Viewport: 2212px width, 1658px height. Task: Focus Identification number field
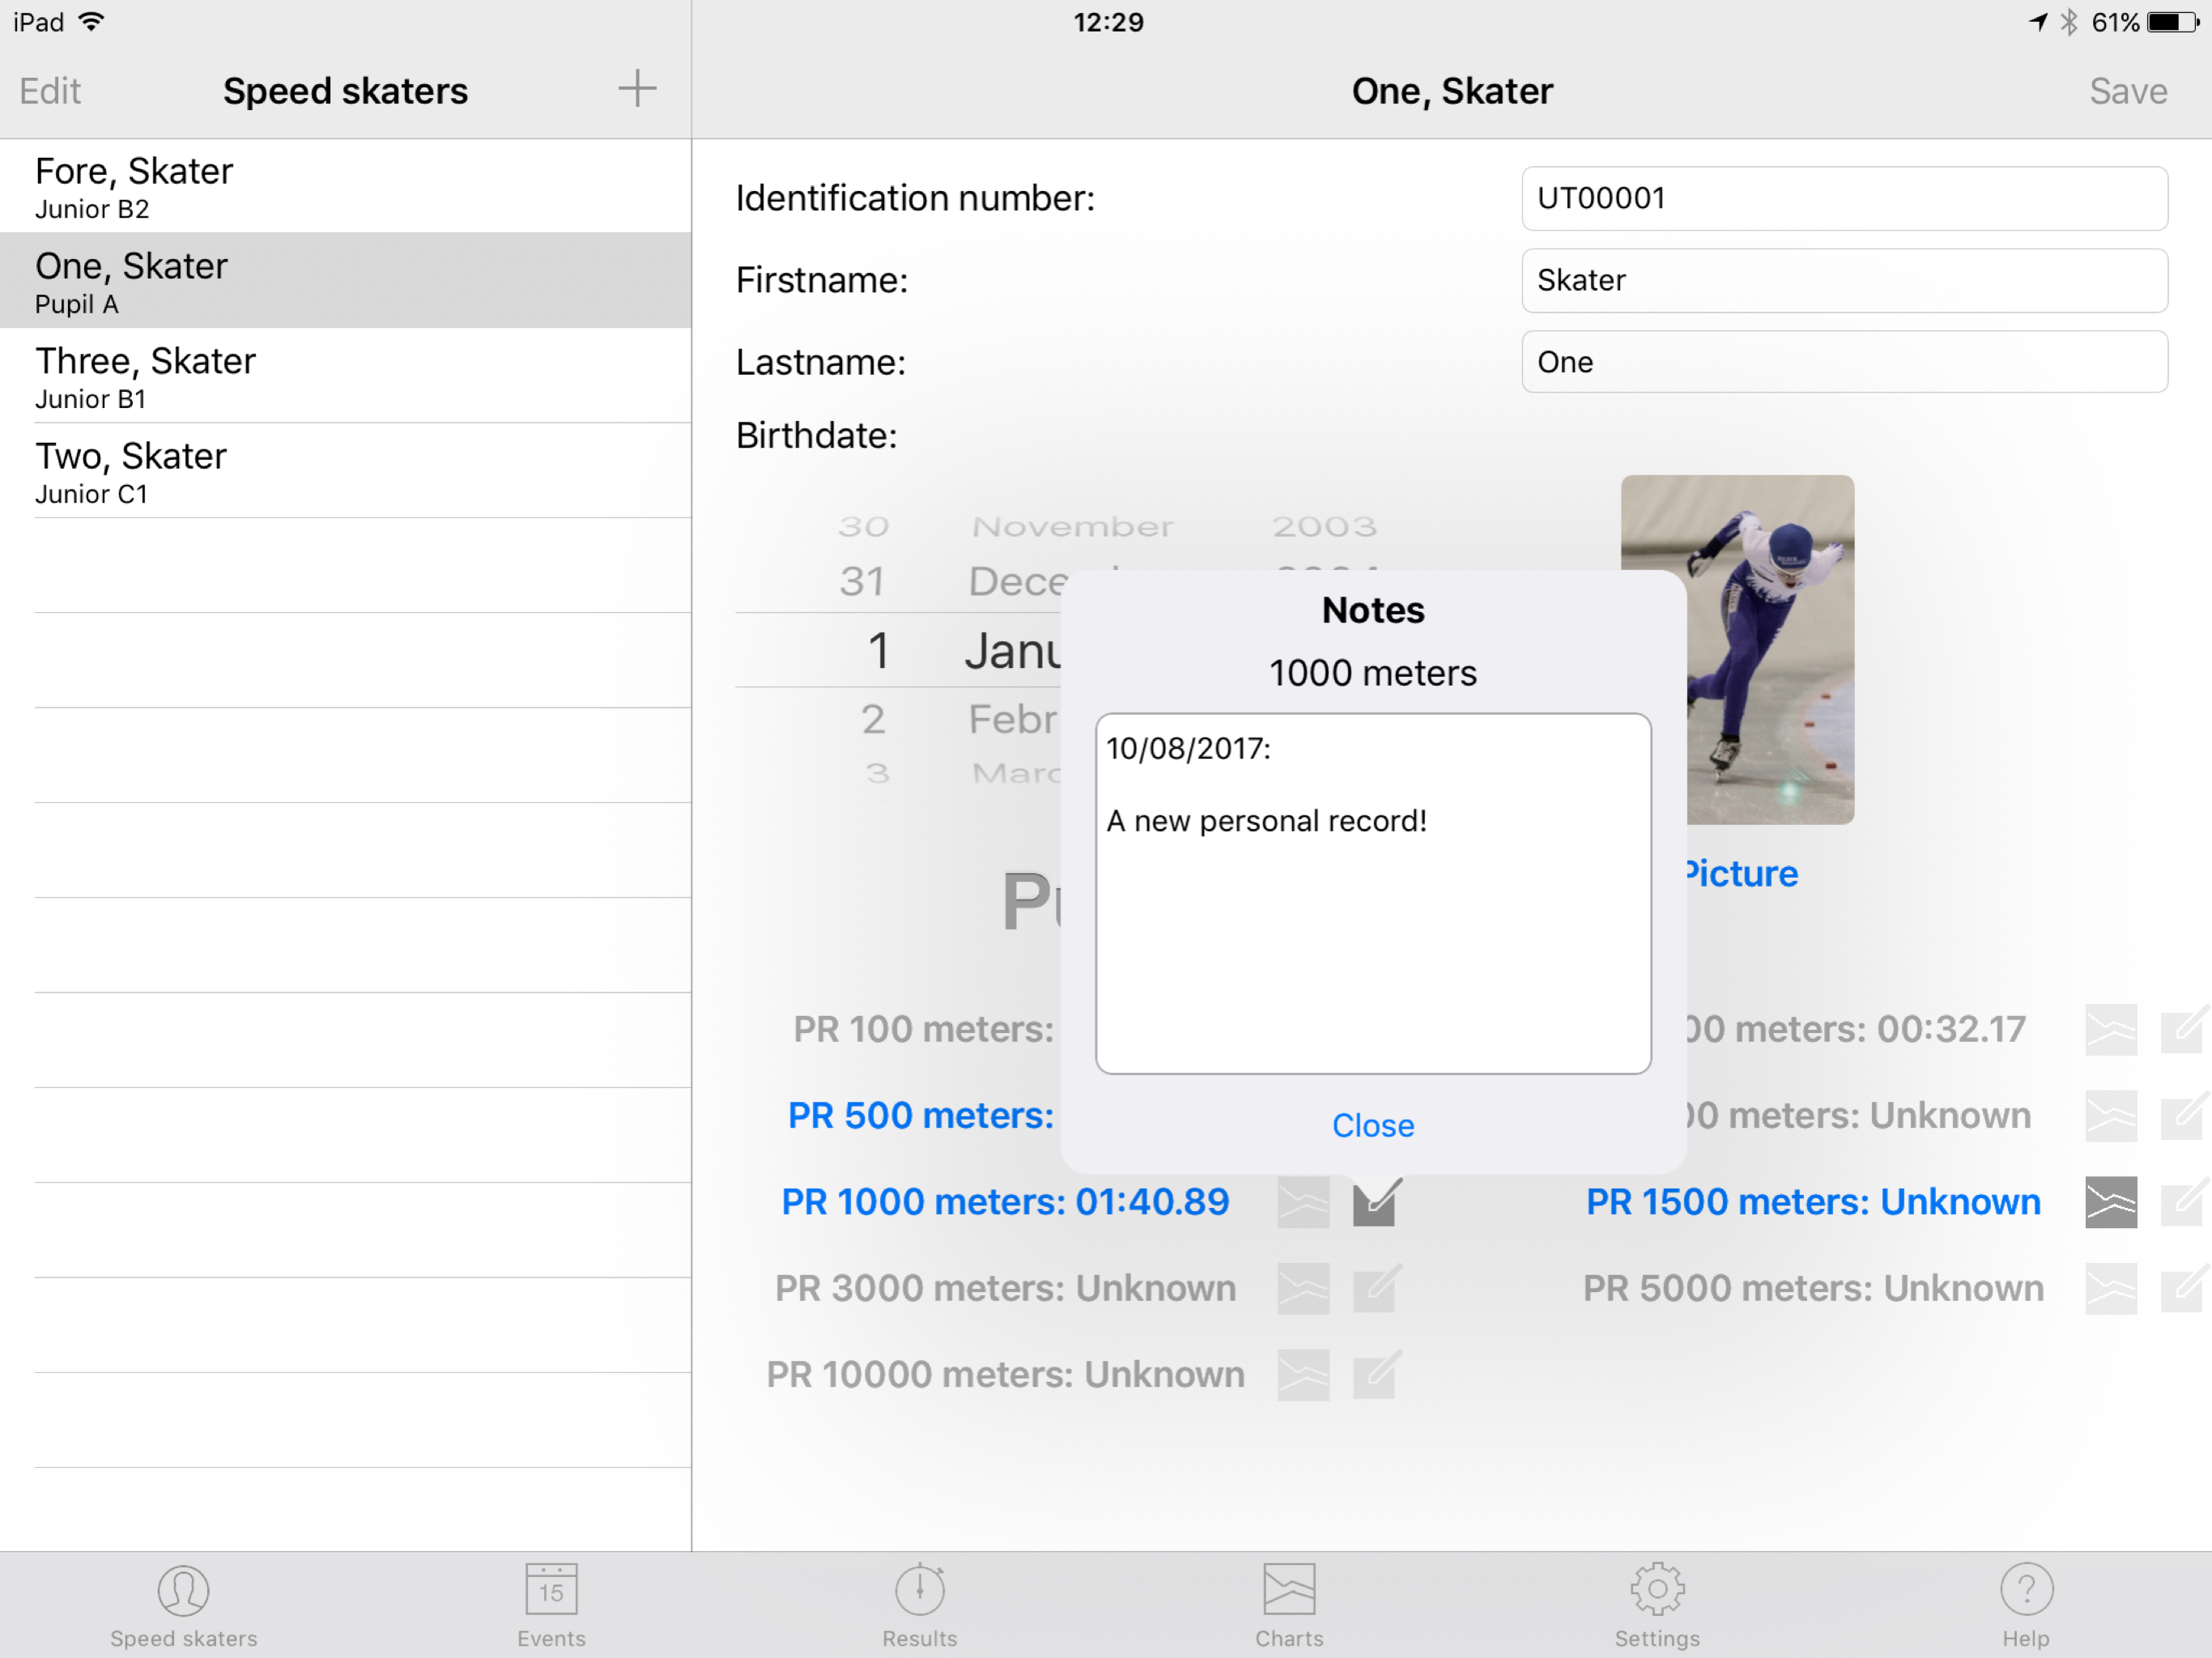coord(1845,198)
